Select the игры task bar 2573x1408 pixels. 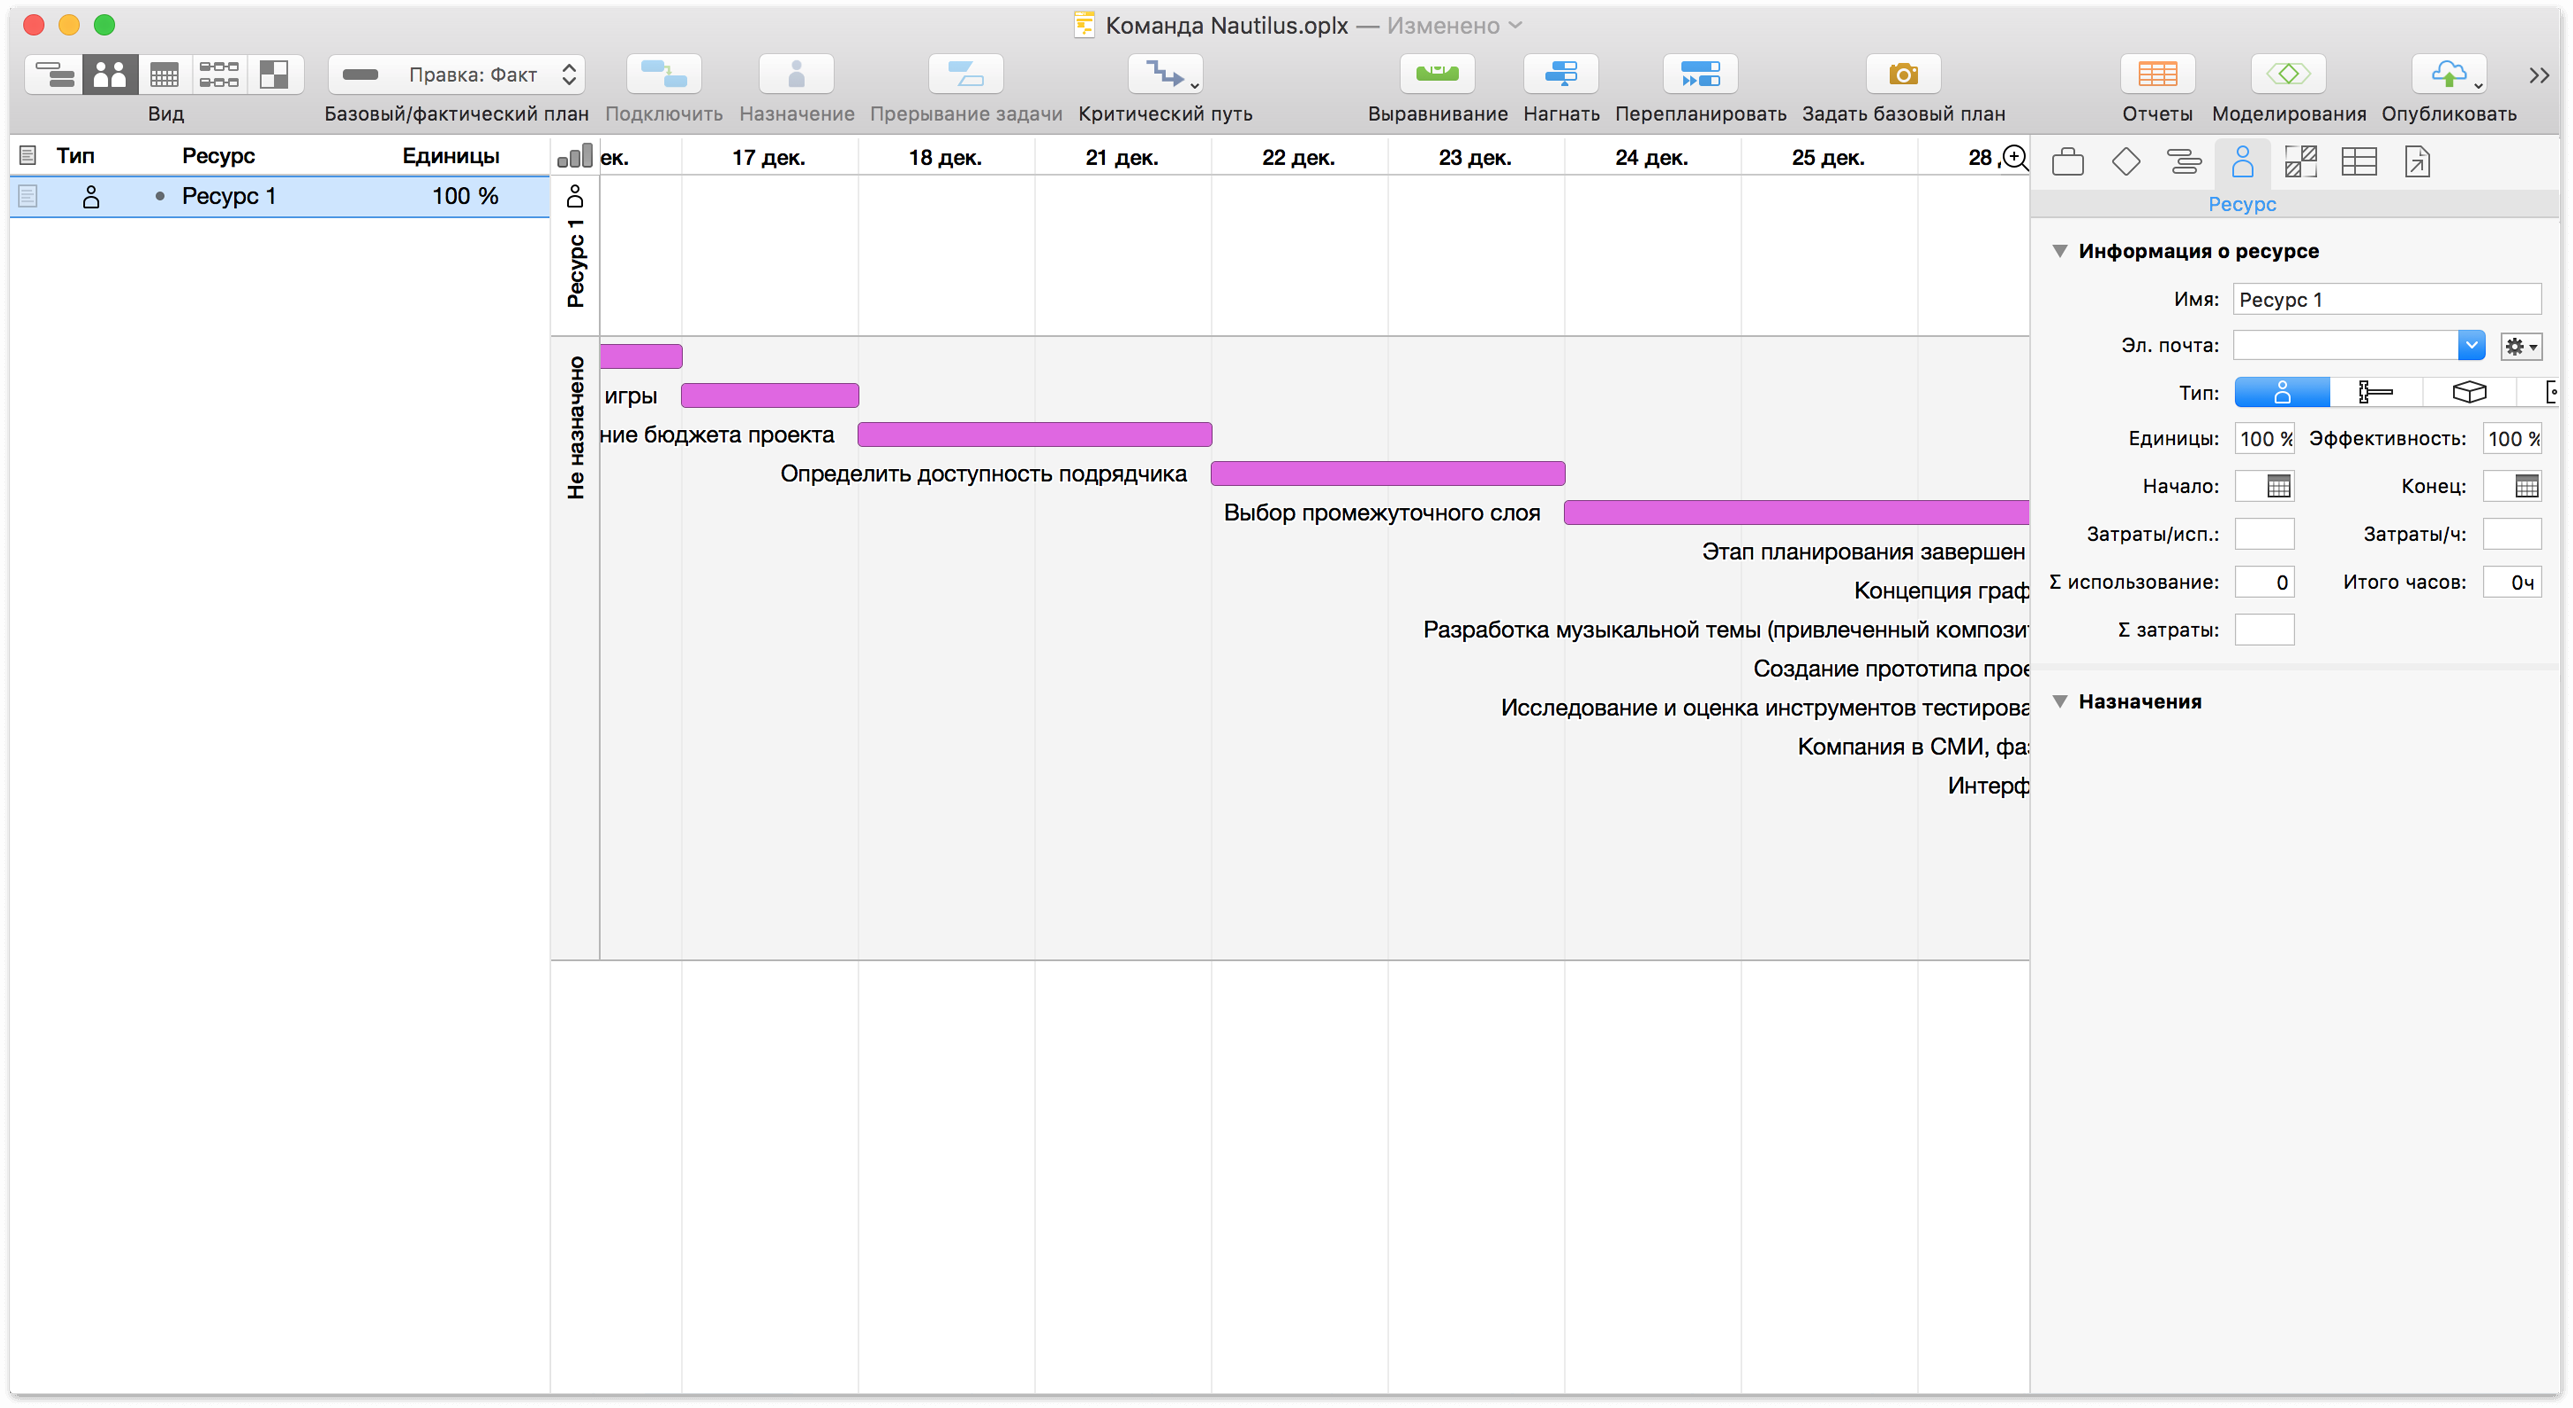click(x=770, y=395)
